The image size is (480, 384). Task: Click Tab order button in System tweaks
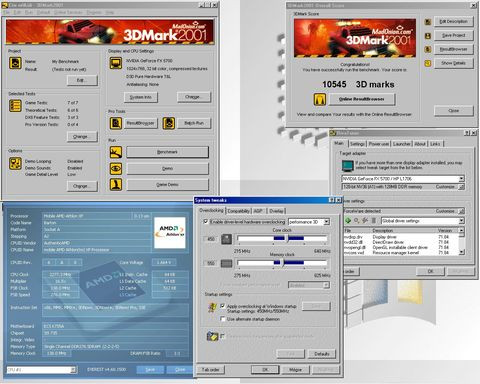pos(211,370)
